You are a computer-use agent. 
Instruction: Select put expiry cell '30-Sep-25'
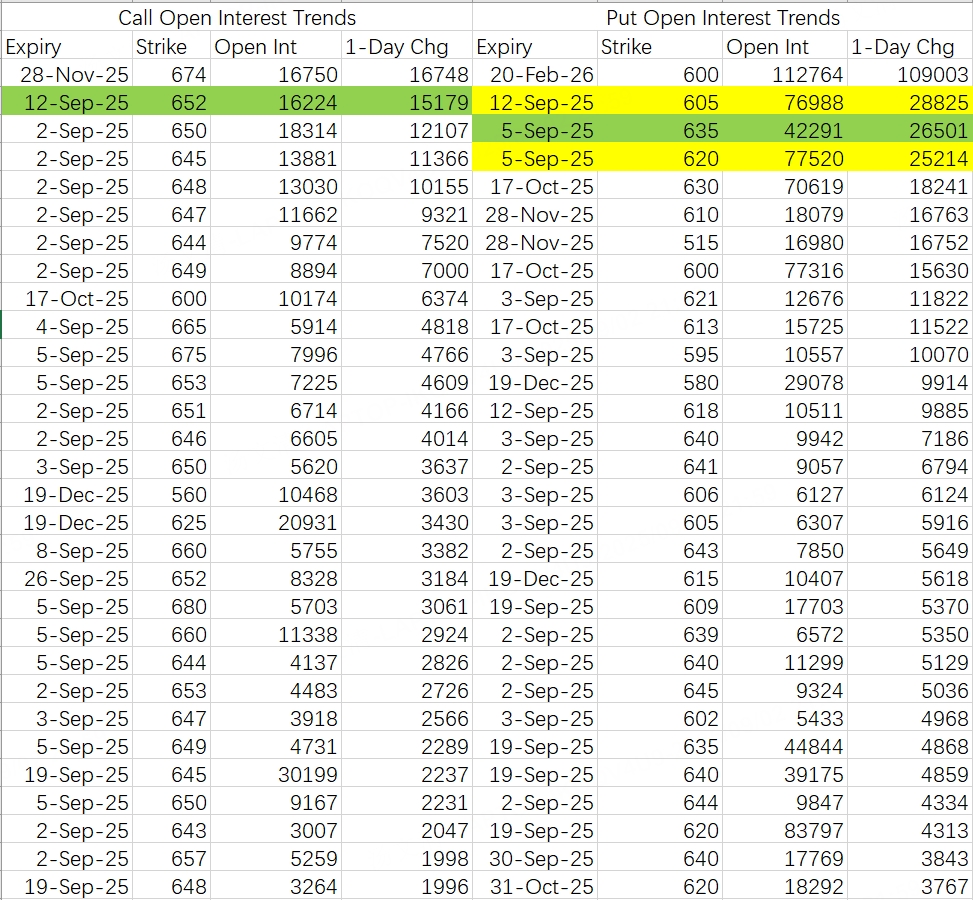click(x=535, y=858)
